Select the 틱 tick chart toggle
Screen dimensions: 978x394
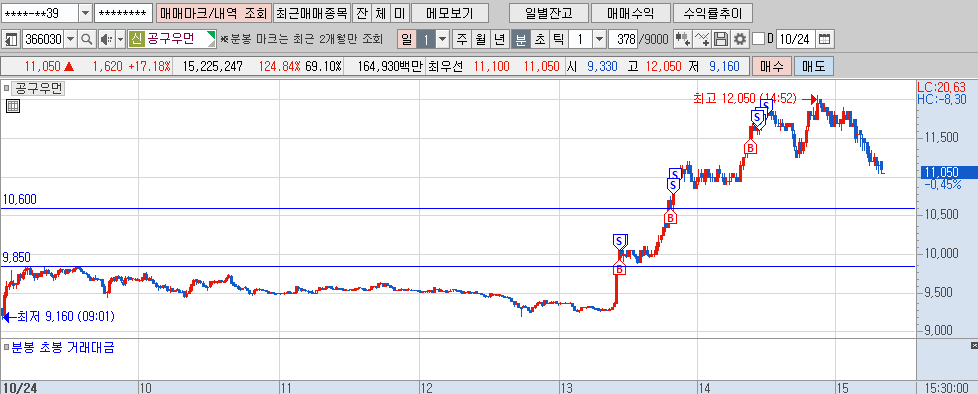558,39
